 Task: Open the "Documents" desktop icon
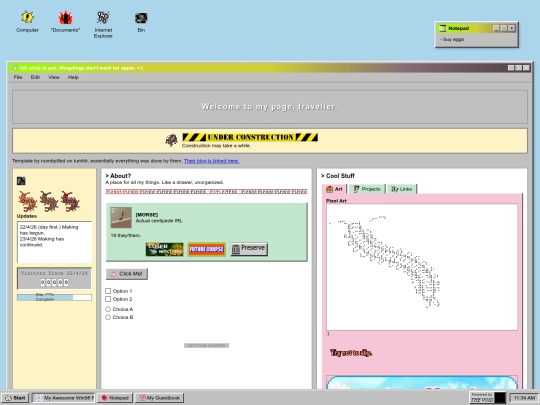tap(65, 21)
